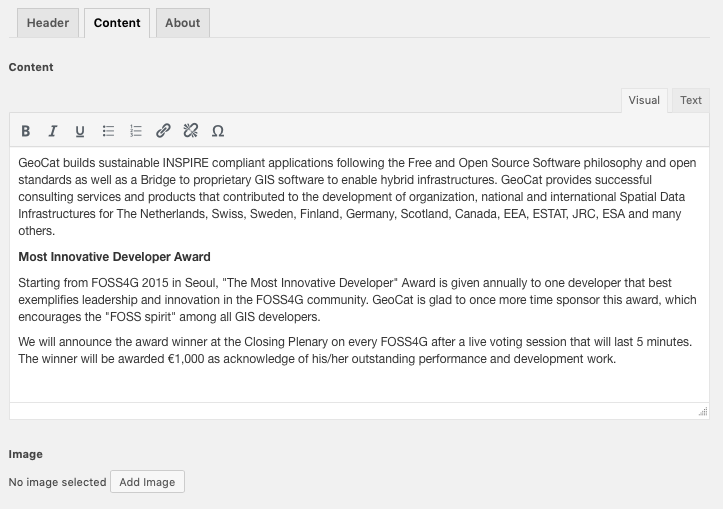The height and width of the screenshot is (509, 723).
Task: Open the special character omega tool
Action: point(218,131)
